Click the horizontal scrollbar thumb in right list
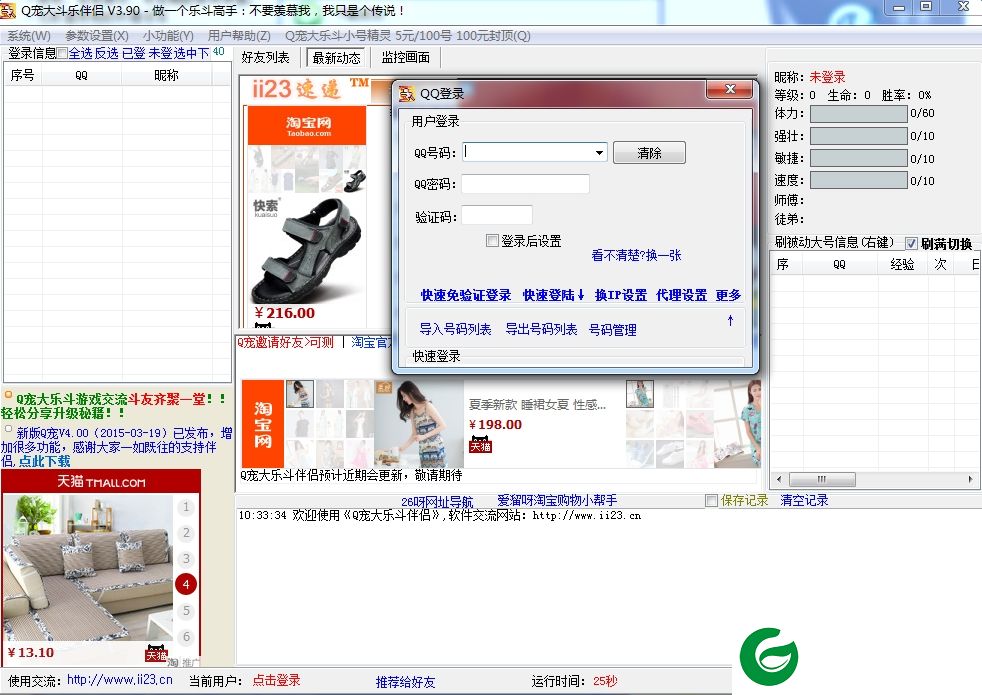This screenshot has width=982, height=695. coord(822,480)
